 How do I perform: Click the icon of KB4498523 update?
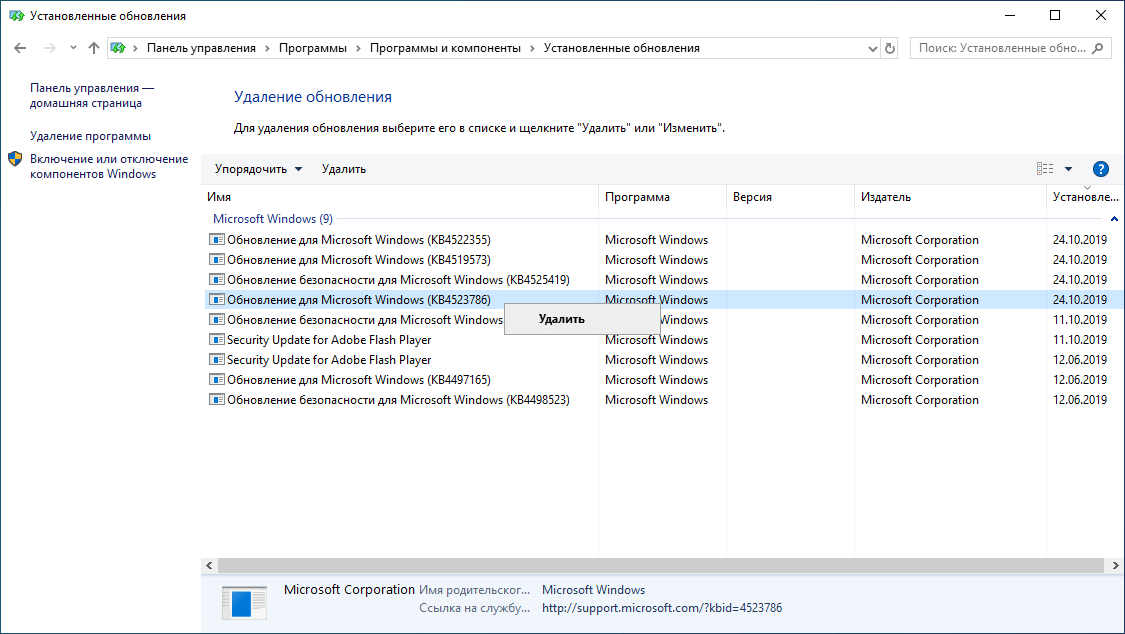(x=217, y=400)
